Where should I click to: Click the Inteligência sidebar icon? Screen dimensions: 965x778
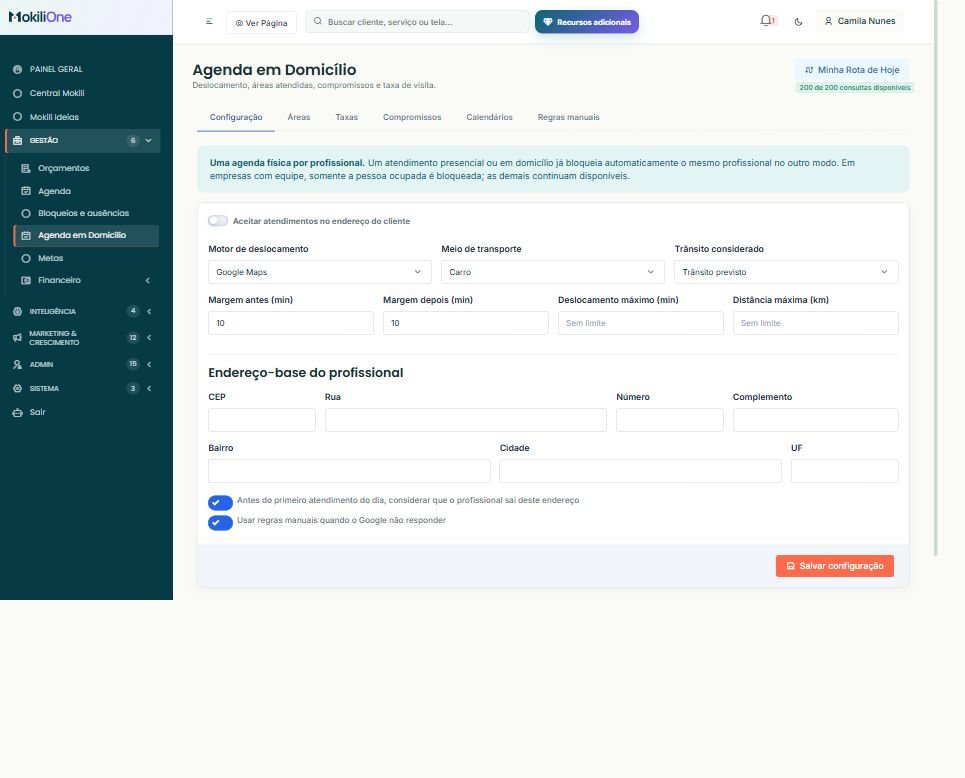17,311
